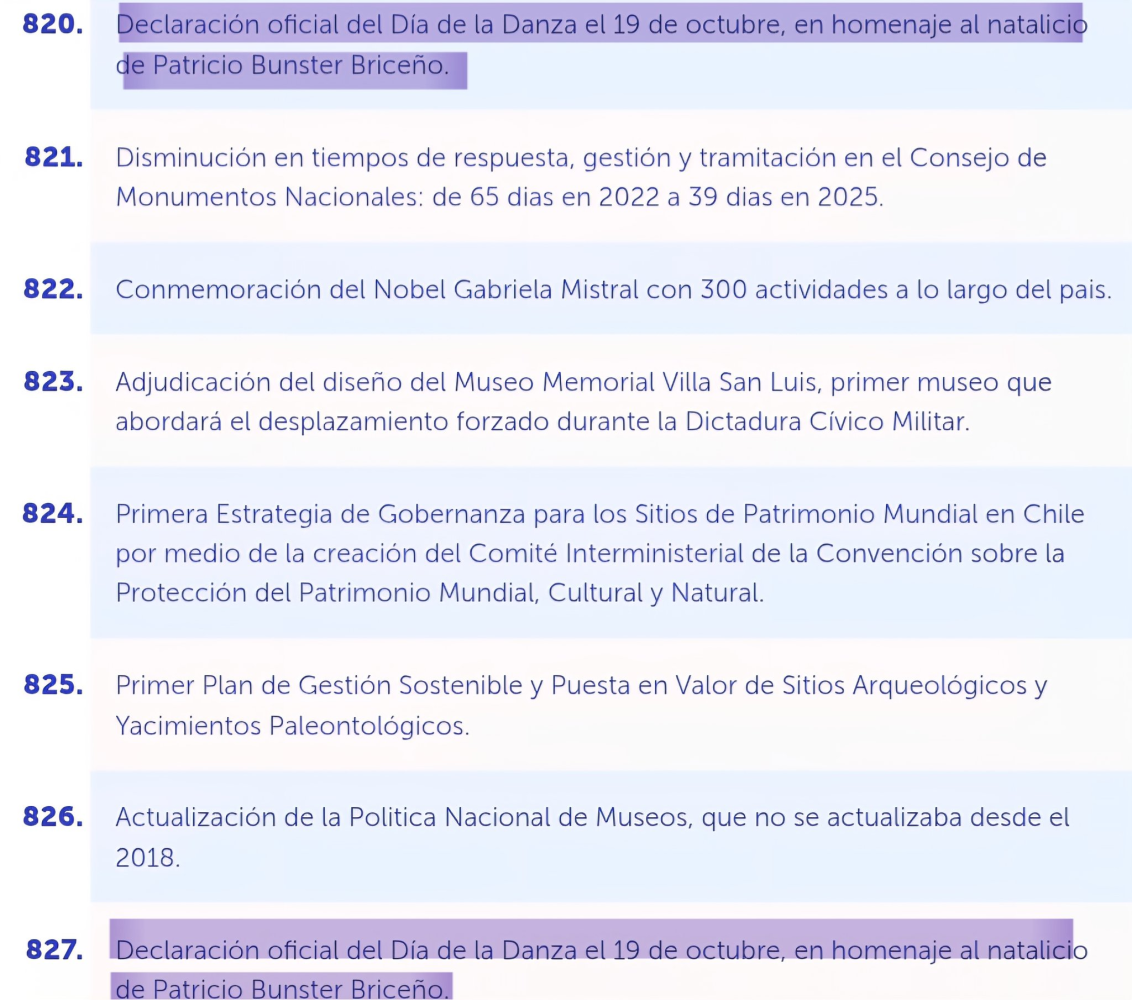
Task: Click the number 825 list marker
Action: click(x=52, y=685)
